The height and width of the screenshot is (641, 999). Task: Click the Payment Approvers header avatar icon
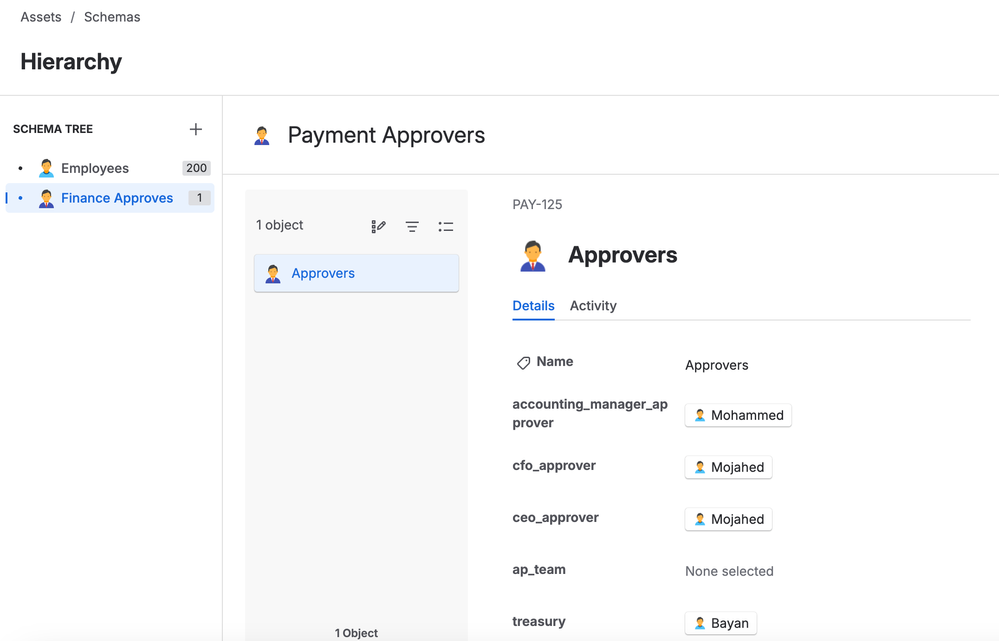pyautogui.click(x=262, y=136)
